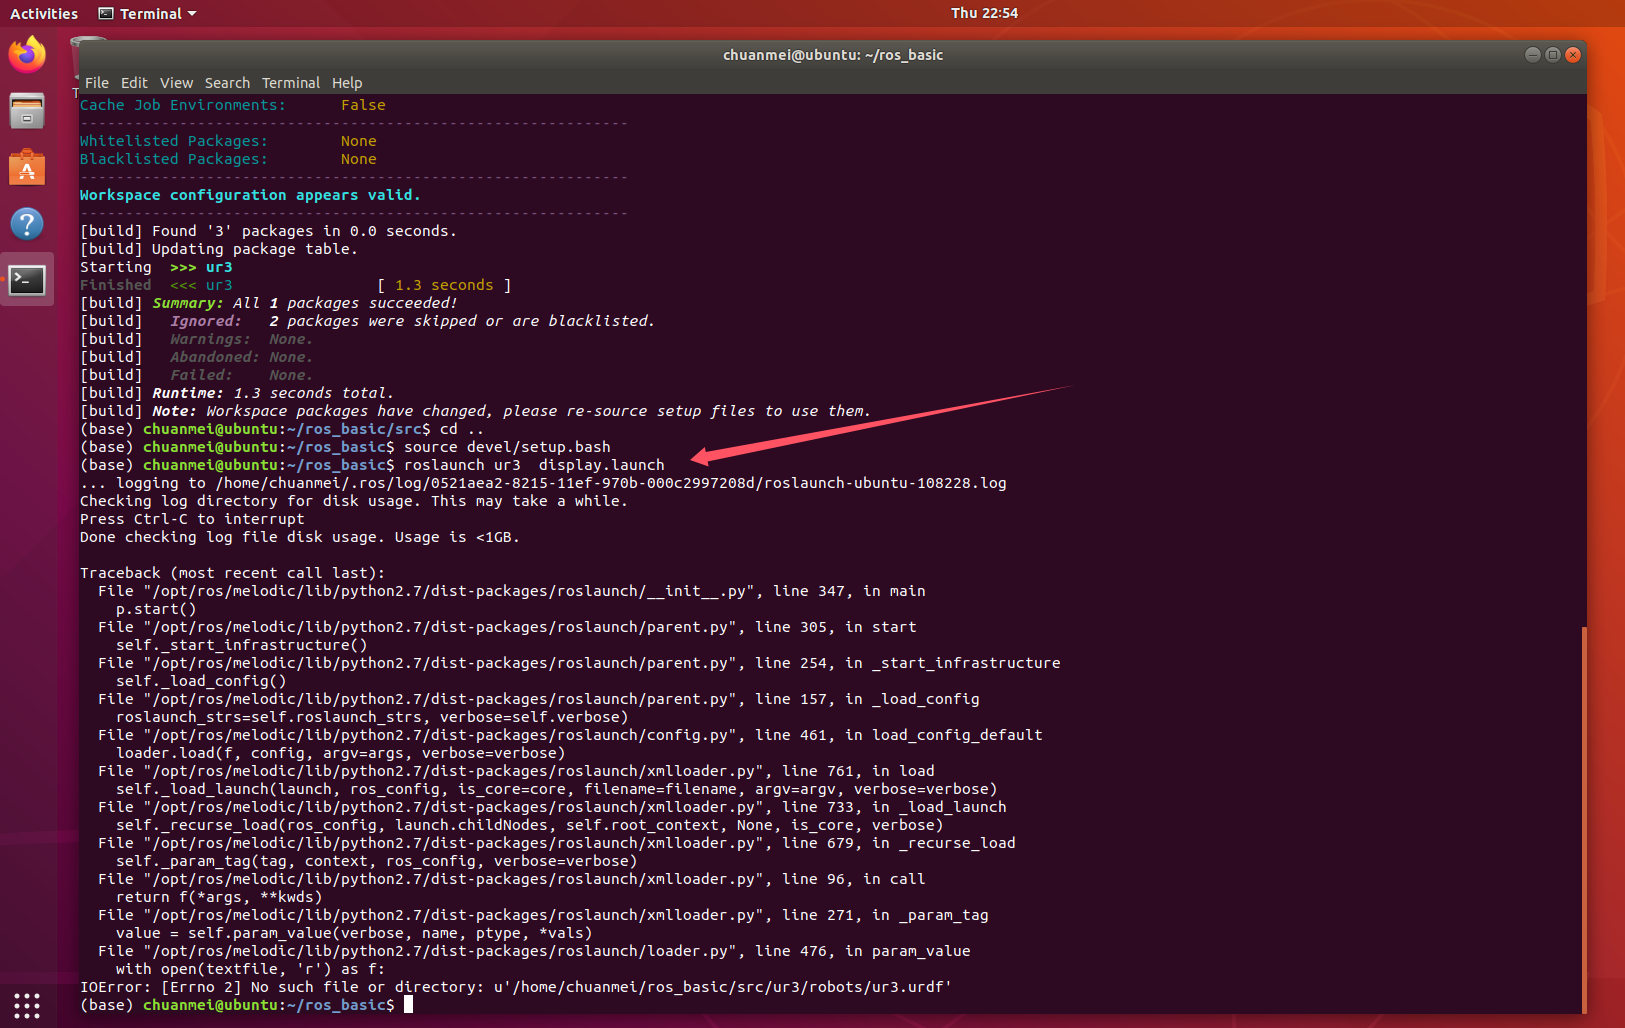Open the File menu
Image resolution: width=1625 pixels, height=1028 pixels.
click(96, 82)
